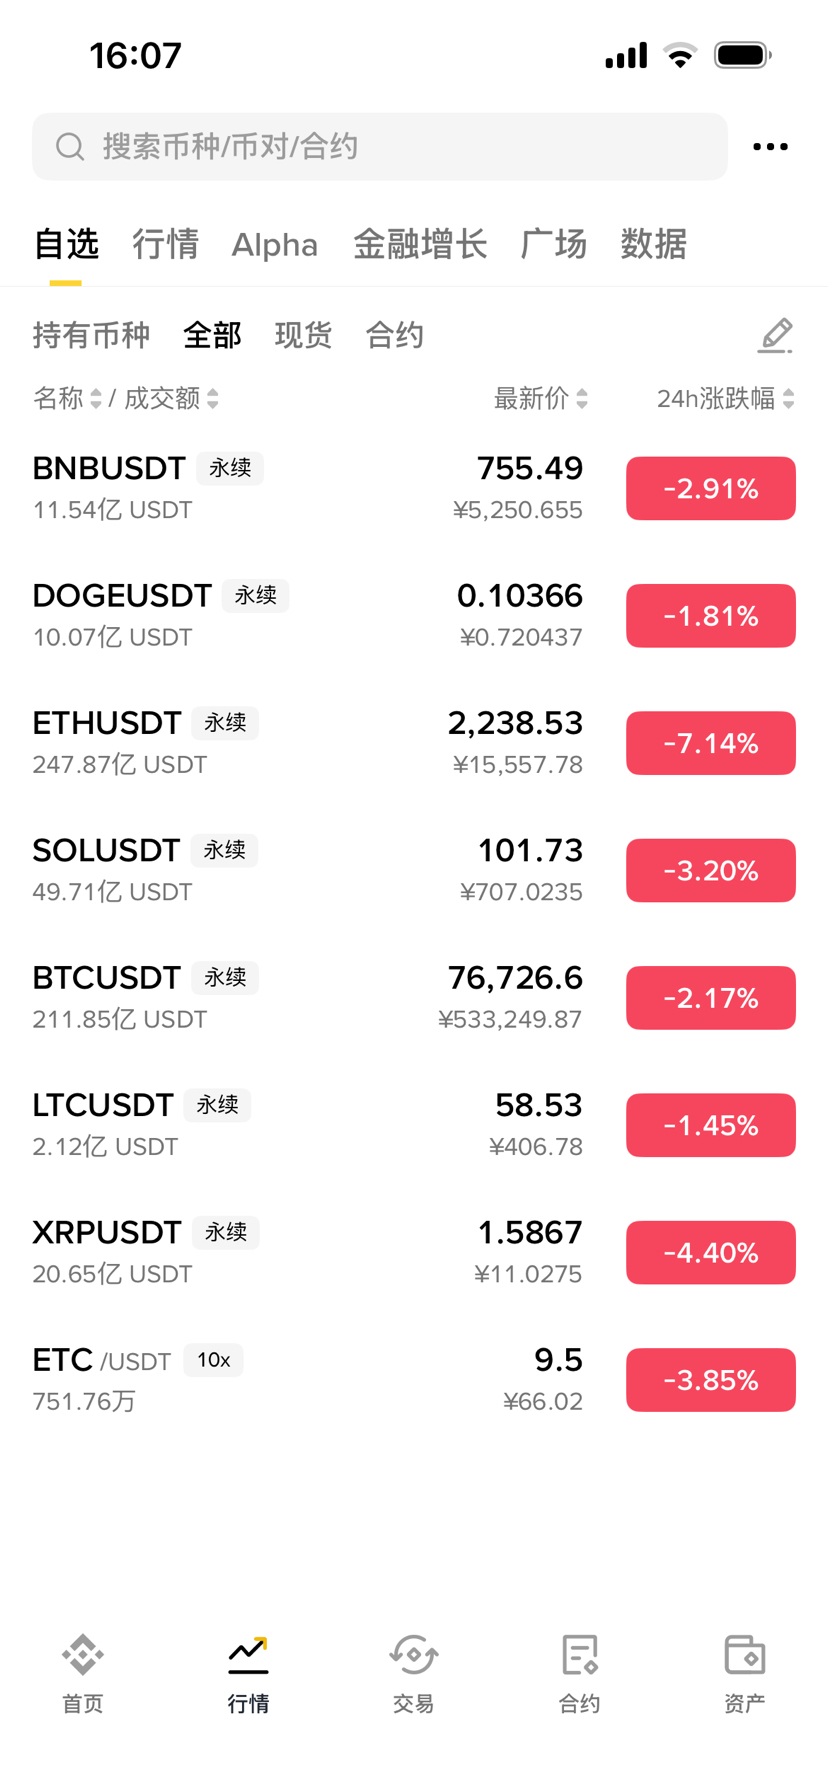
Task: Sort by 24h涨跌幅 change column
Action: pyautogui.click(x=725, y=399)
